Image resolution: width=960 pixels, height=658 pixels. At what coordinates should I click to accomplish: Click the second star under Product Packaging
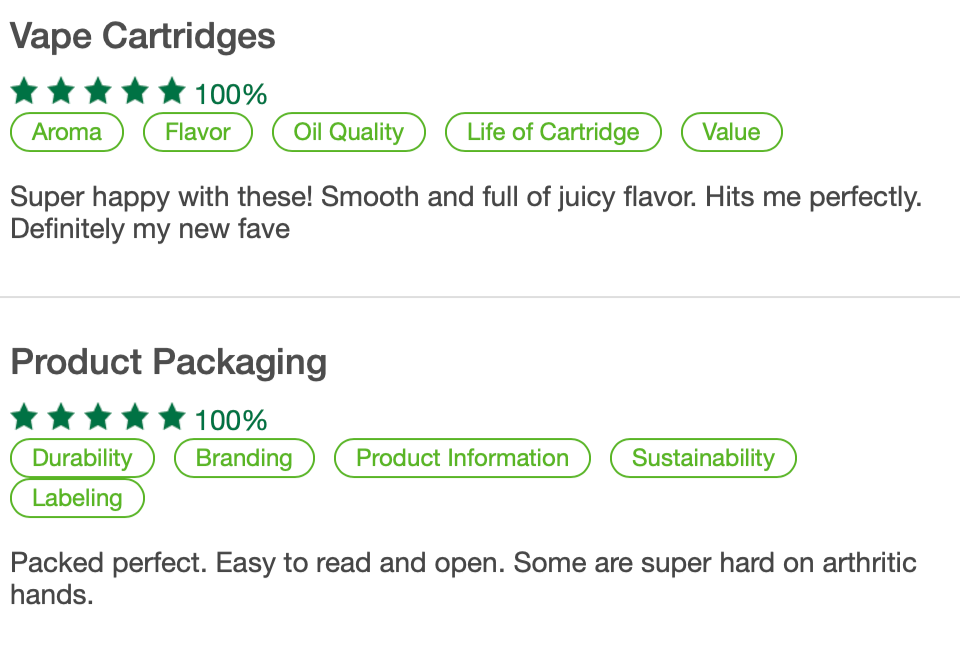(61, 417)
